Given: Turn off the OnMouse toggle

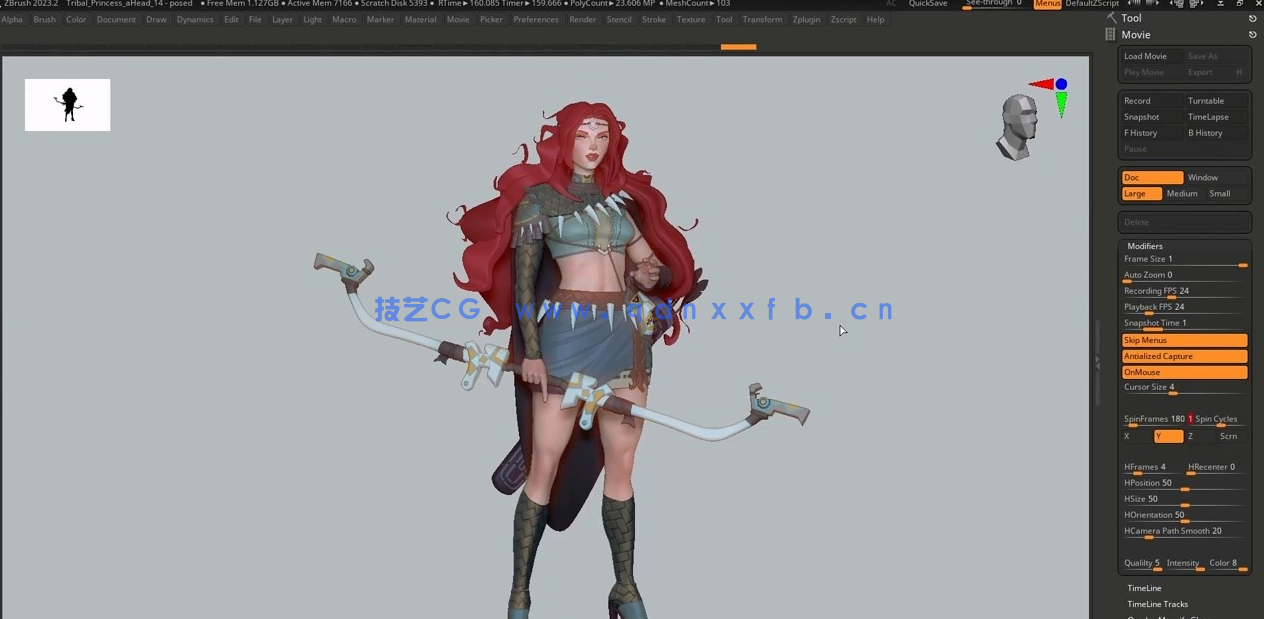Looking at the screenshot, I should point(1184,371).
